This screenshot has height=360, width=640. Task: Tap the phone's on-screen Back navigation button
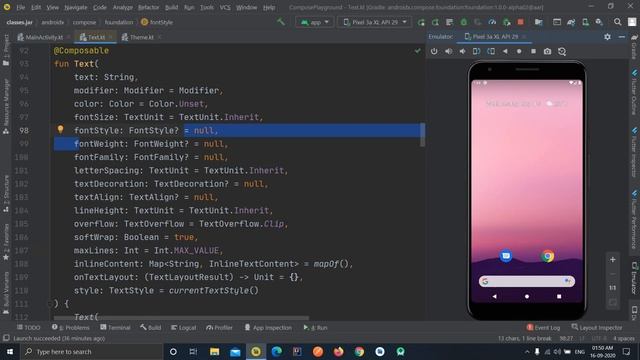click(x=495, y=296)
